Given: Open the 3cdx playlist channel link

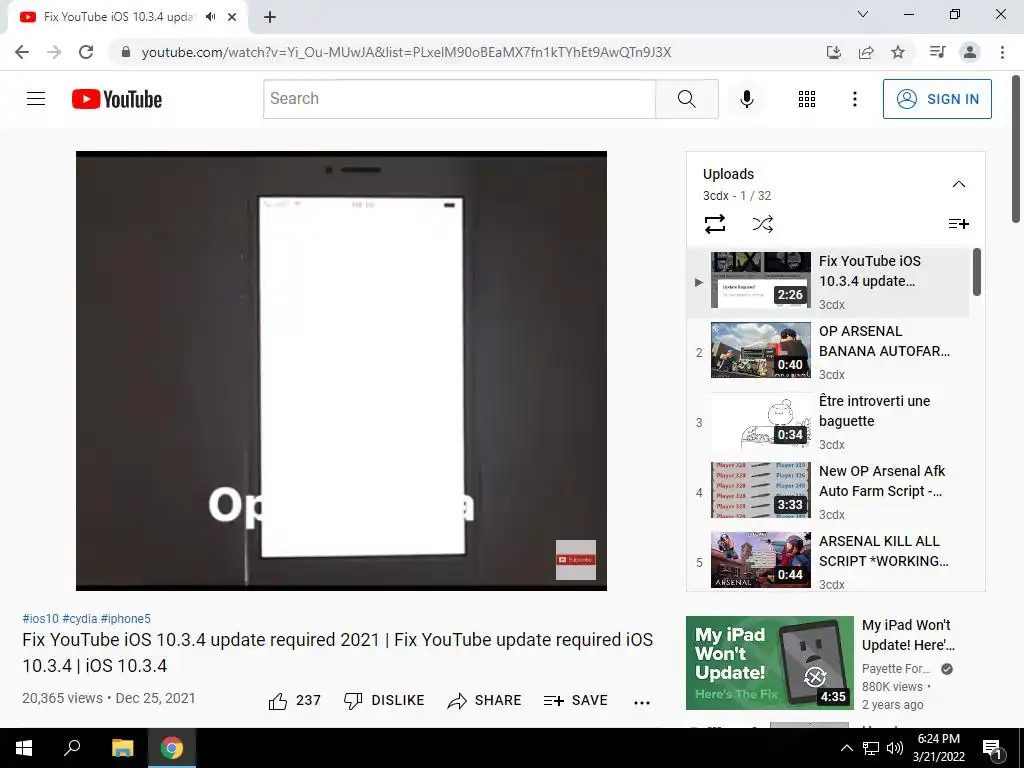Looking at the screenshot, I should (x=715, y=196).
